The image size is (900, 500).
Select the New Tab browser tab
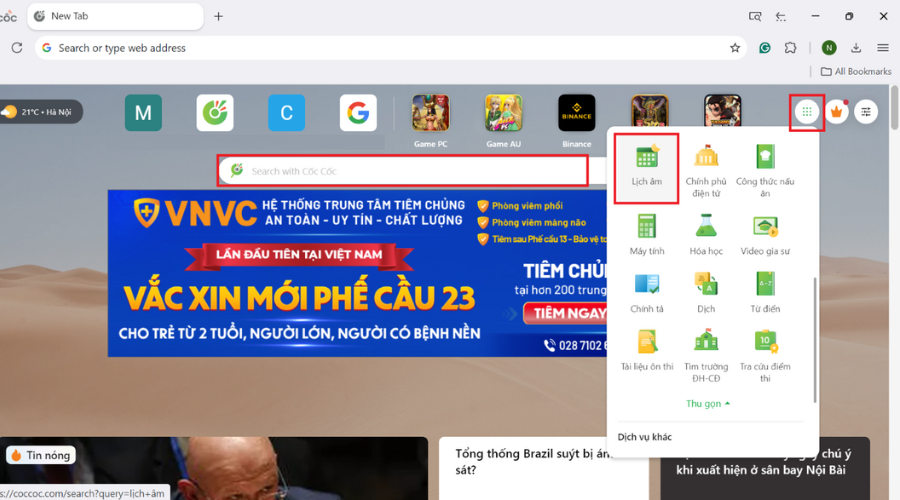coord(115,17)
